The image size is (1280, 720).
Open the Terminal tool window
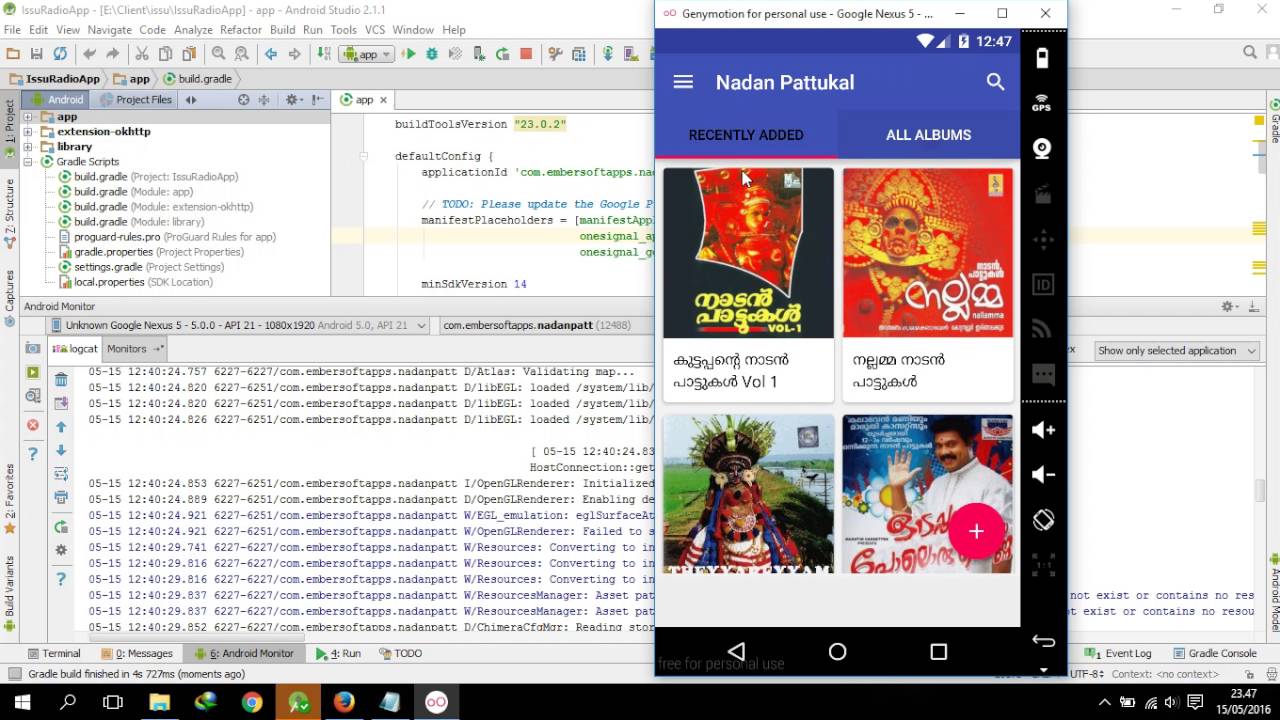coord(54,653)
